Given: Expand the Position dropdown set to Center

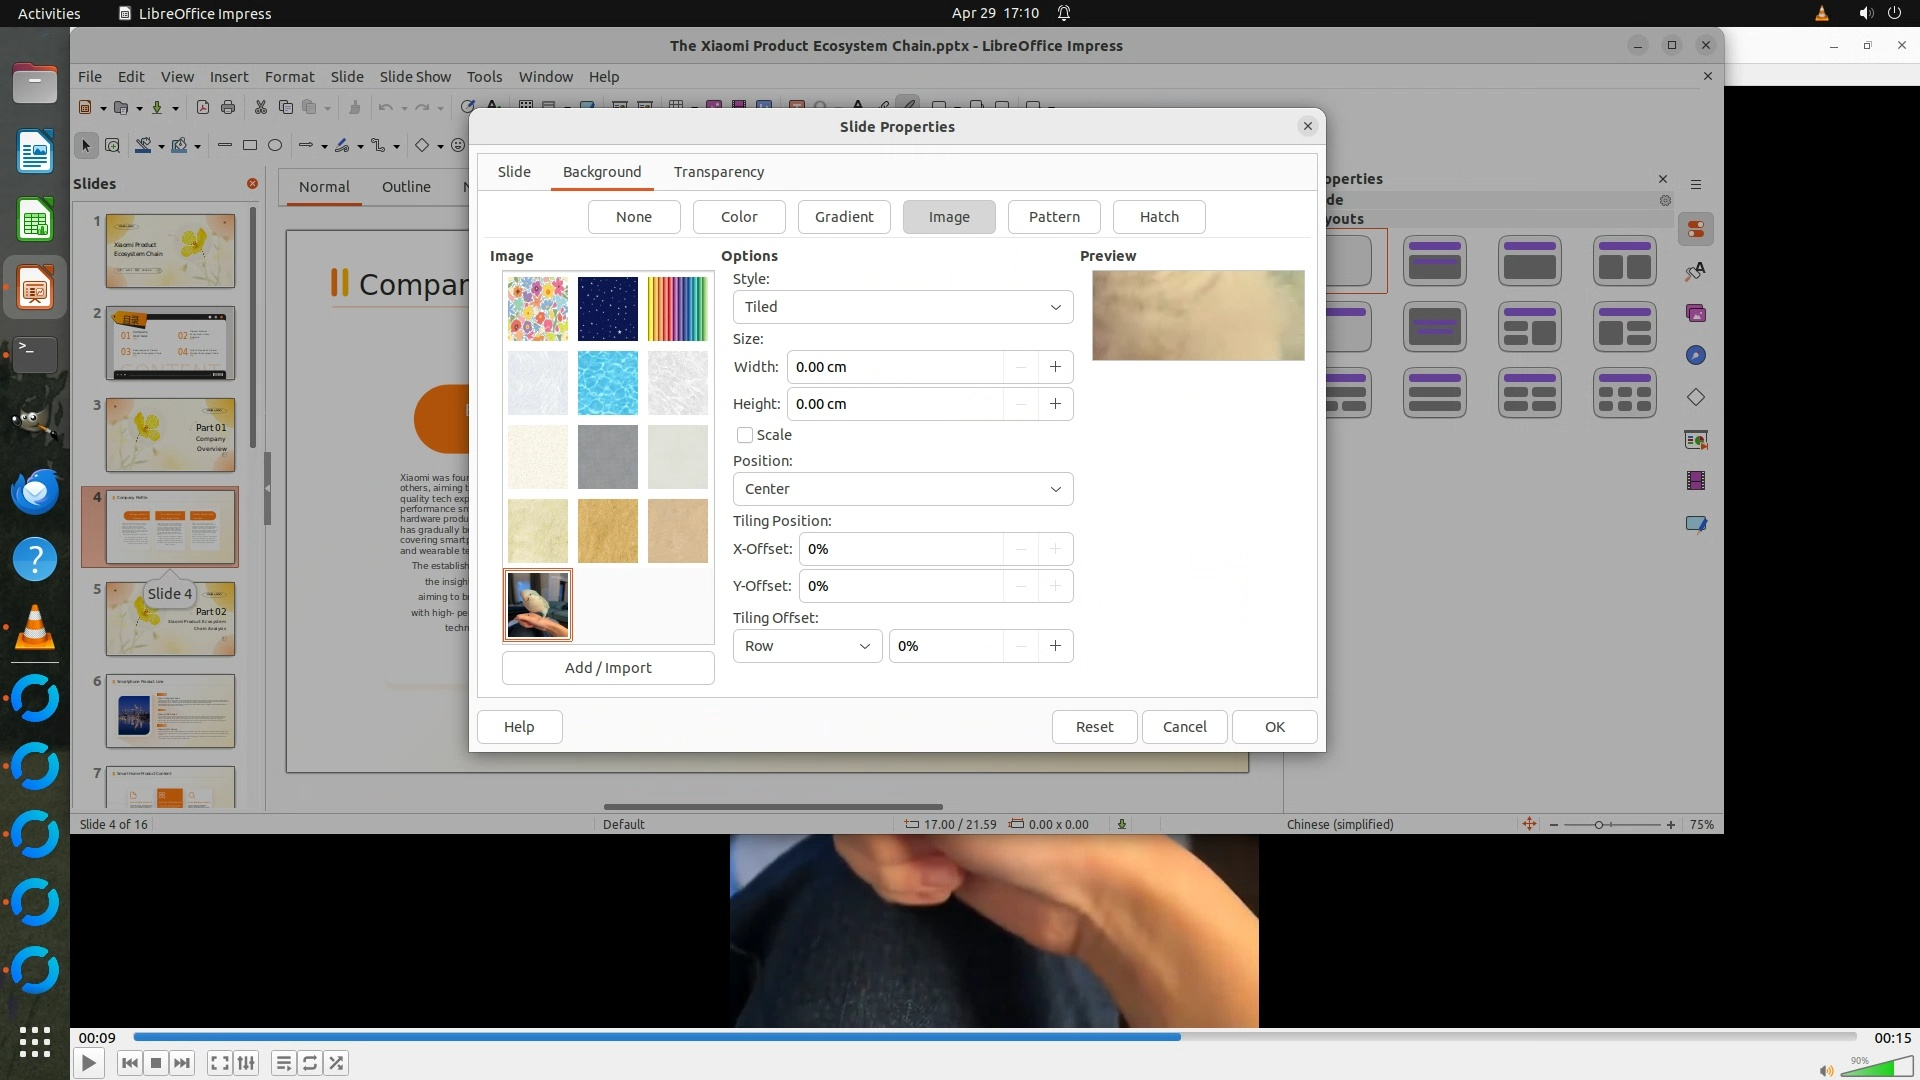Looking at the screenshot, I should pyautogui.click(x=902, y=489).
